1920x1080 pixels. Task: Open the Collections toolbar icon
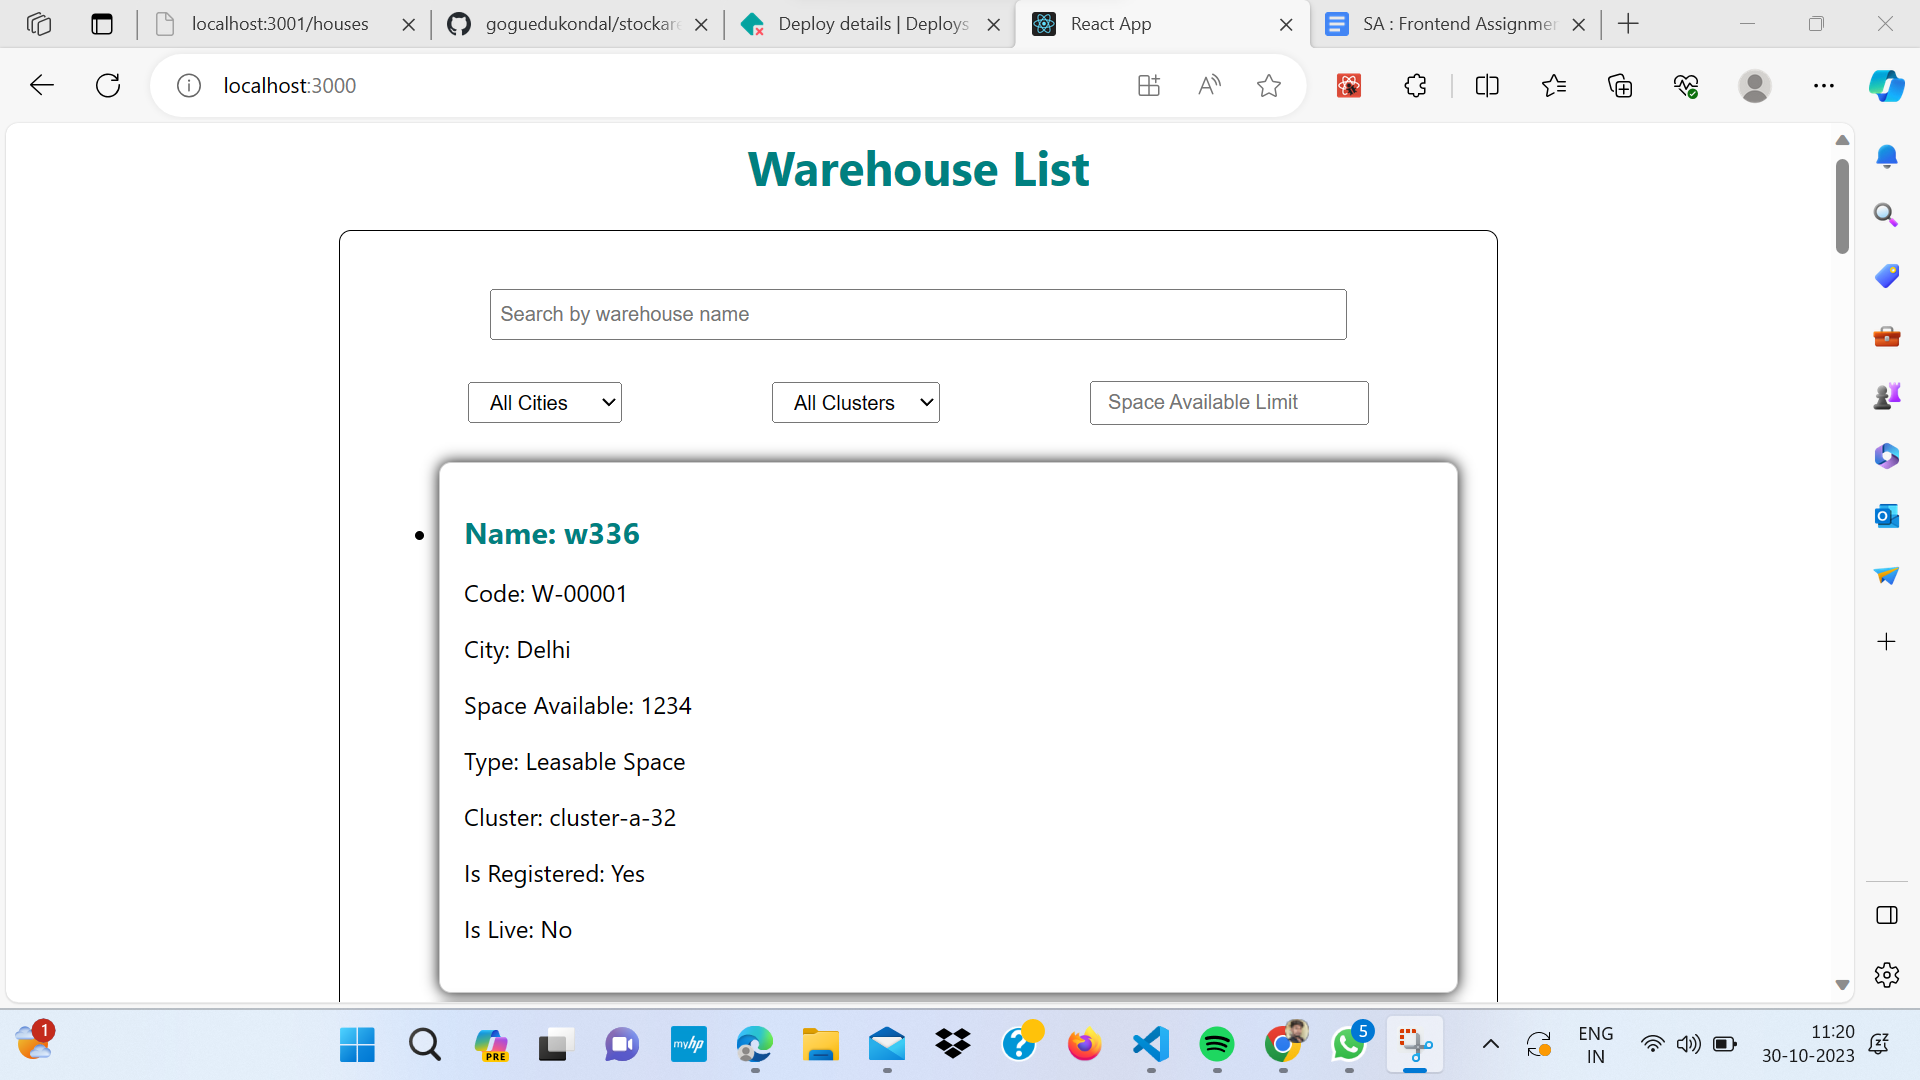[1620, 86]
